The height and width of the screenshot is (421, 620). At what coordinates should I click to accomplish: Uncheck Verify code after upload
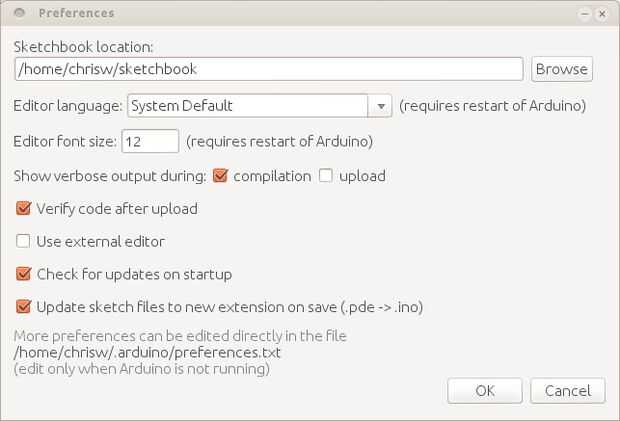pos(24,209)
